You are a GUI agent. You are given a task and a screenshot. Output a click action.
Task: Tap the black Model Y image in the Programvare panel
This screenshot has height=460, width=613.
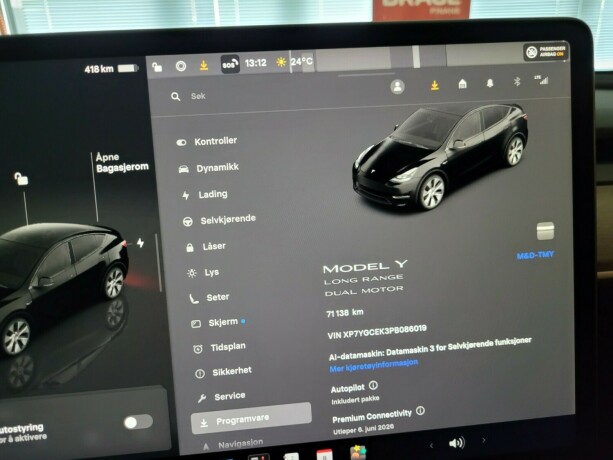[x=441, y=156]
